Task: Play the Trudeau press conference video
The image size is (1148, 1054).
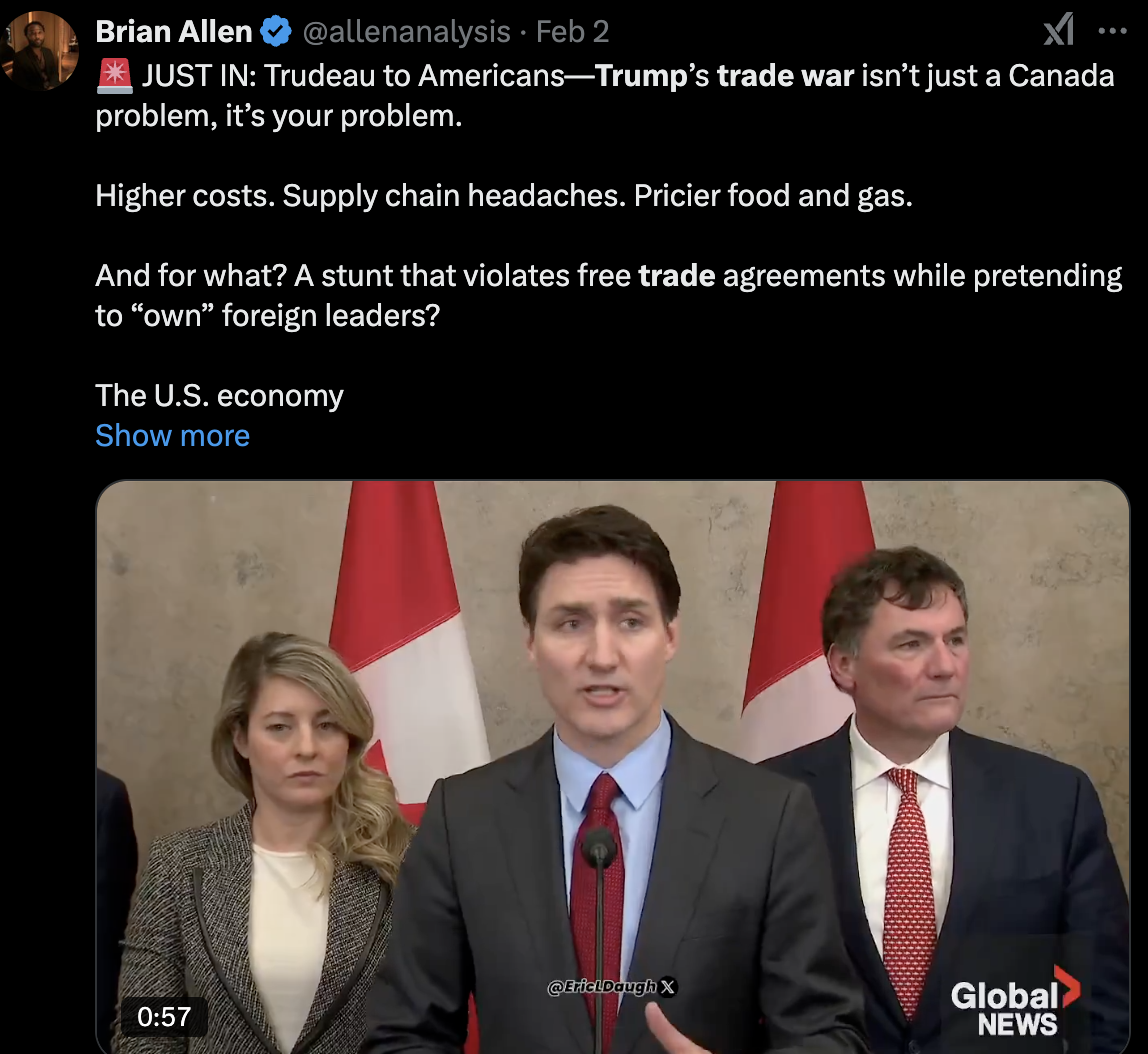Action: click(x=613, y=766)
